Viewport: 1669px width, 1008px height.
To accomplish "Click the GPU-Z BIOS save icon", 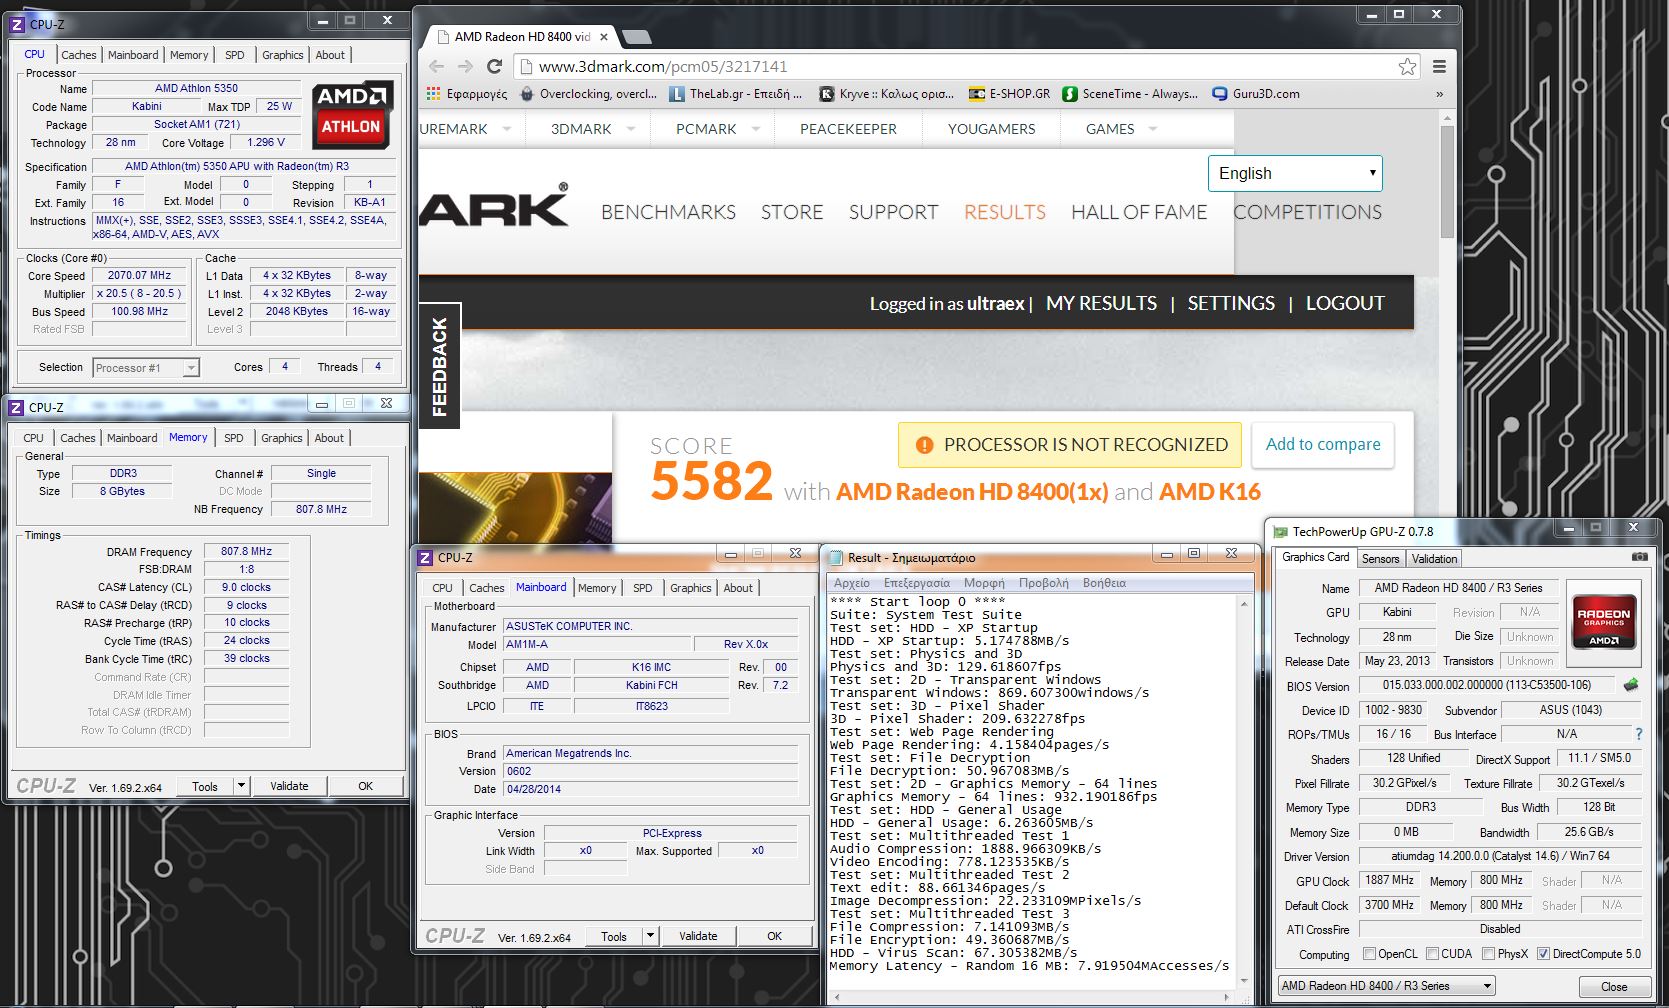I will tap(1631, 685).
